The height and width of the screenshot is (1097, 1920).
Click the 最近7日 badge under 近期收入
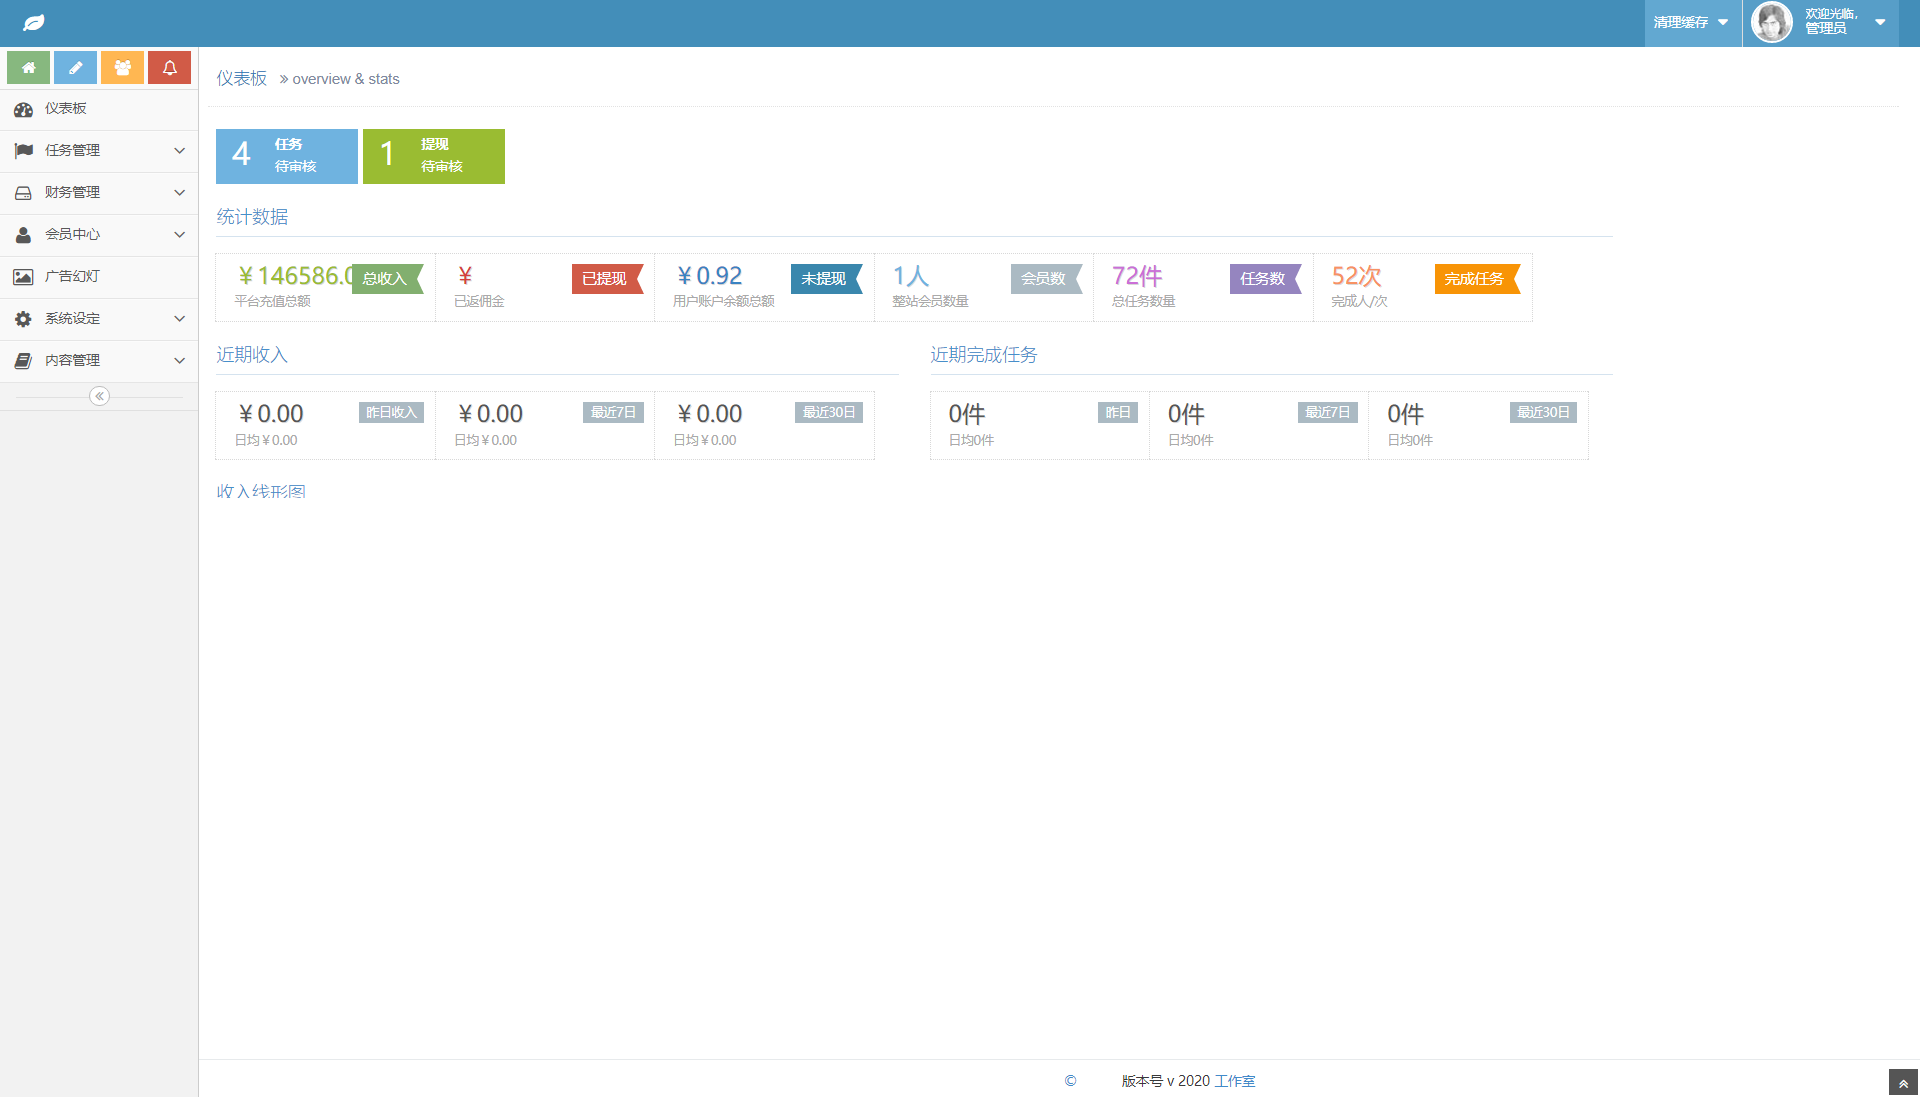coord(613,412)
